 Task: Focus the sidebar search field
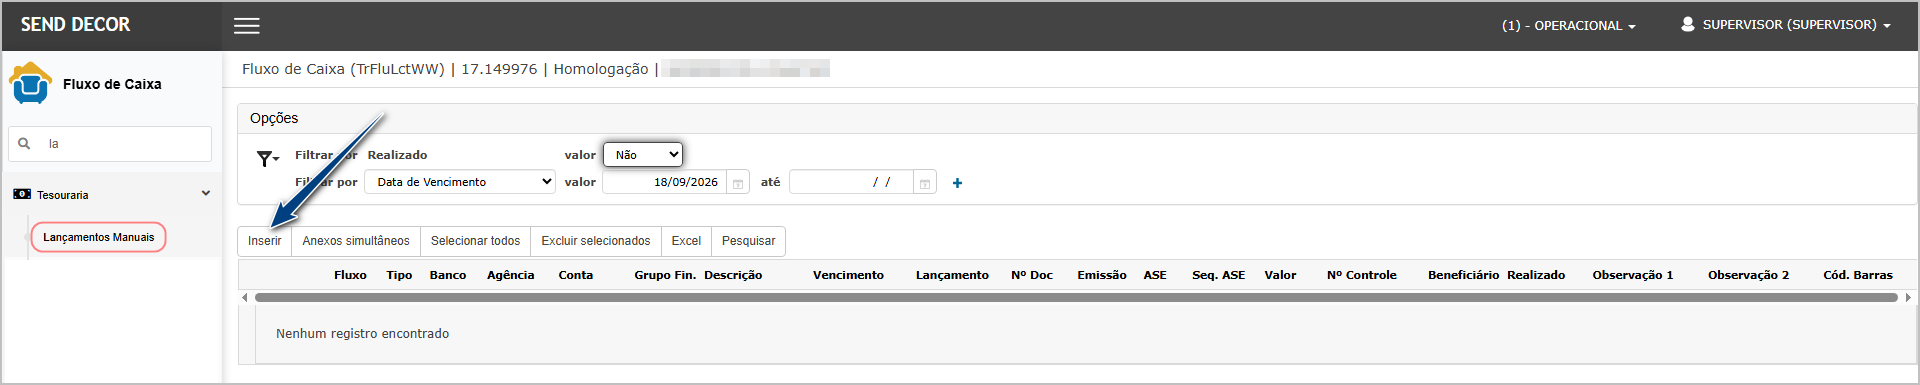[x=110, y=144]
